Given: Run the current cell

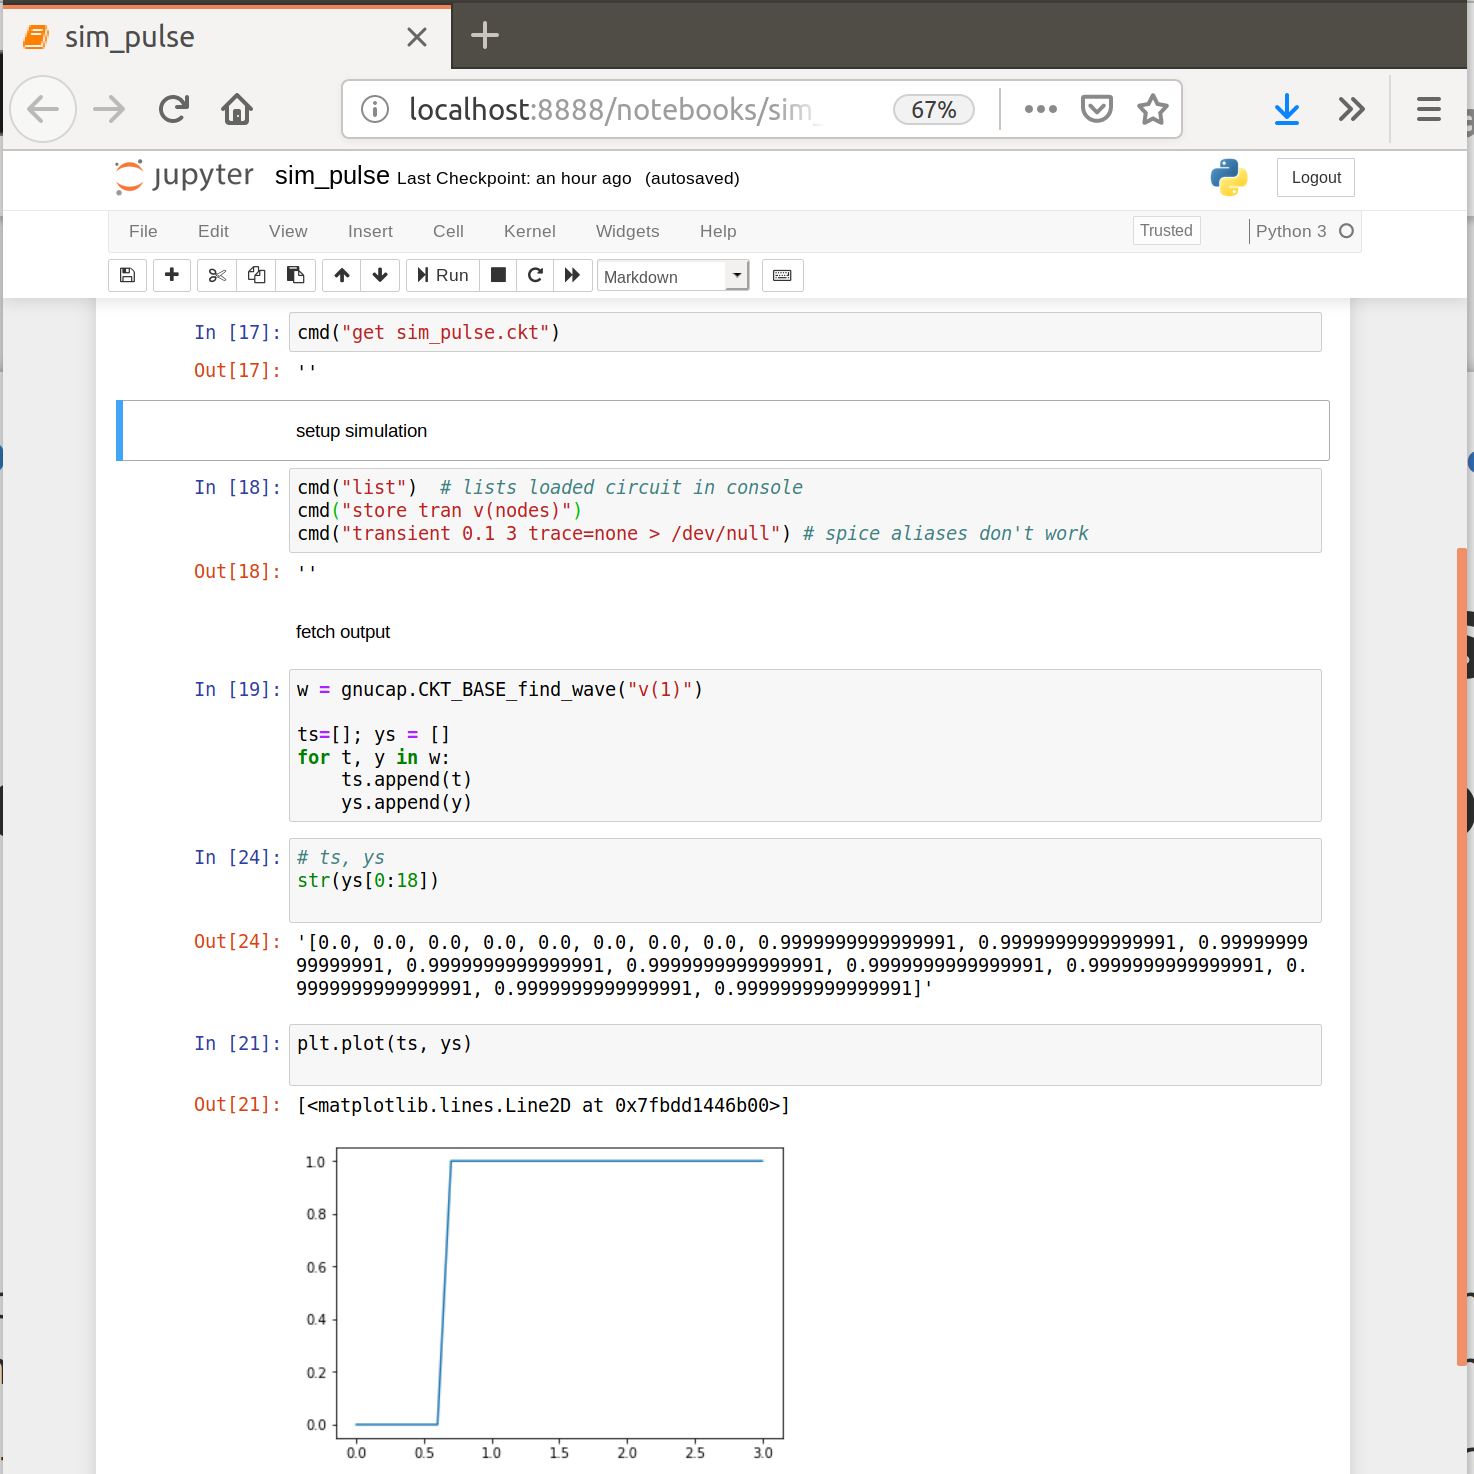Looking at the screenshot, I should 443,275.
